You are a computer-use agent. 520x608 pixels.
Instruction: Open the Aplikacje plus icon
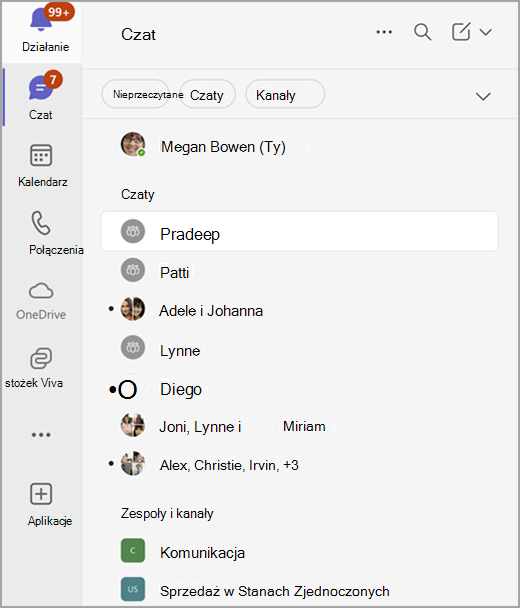tap(41, 494)
